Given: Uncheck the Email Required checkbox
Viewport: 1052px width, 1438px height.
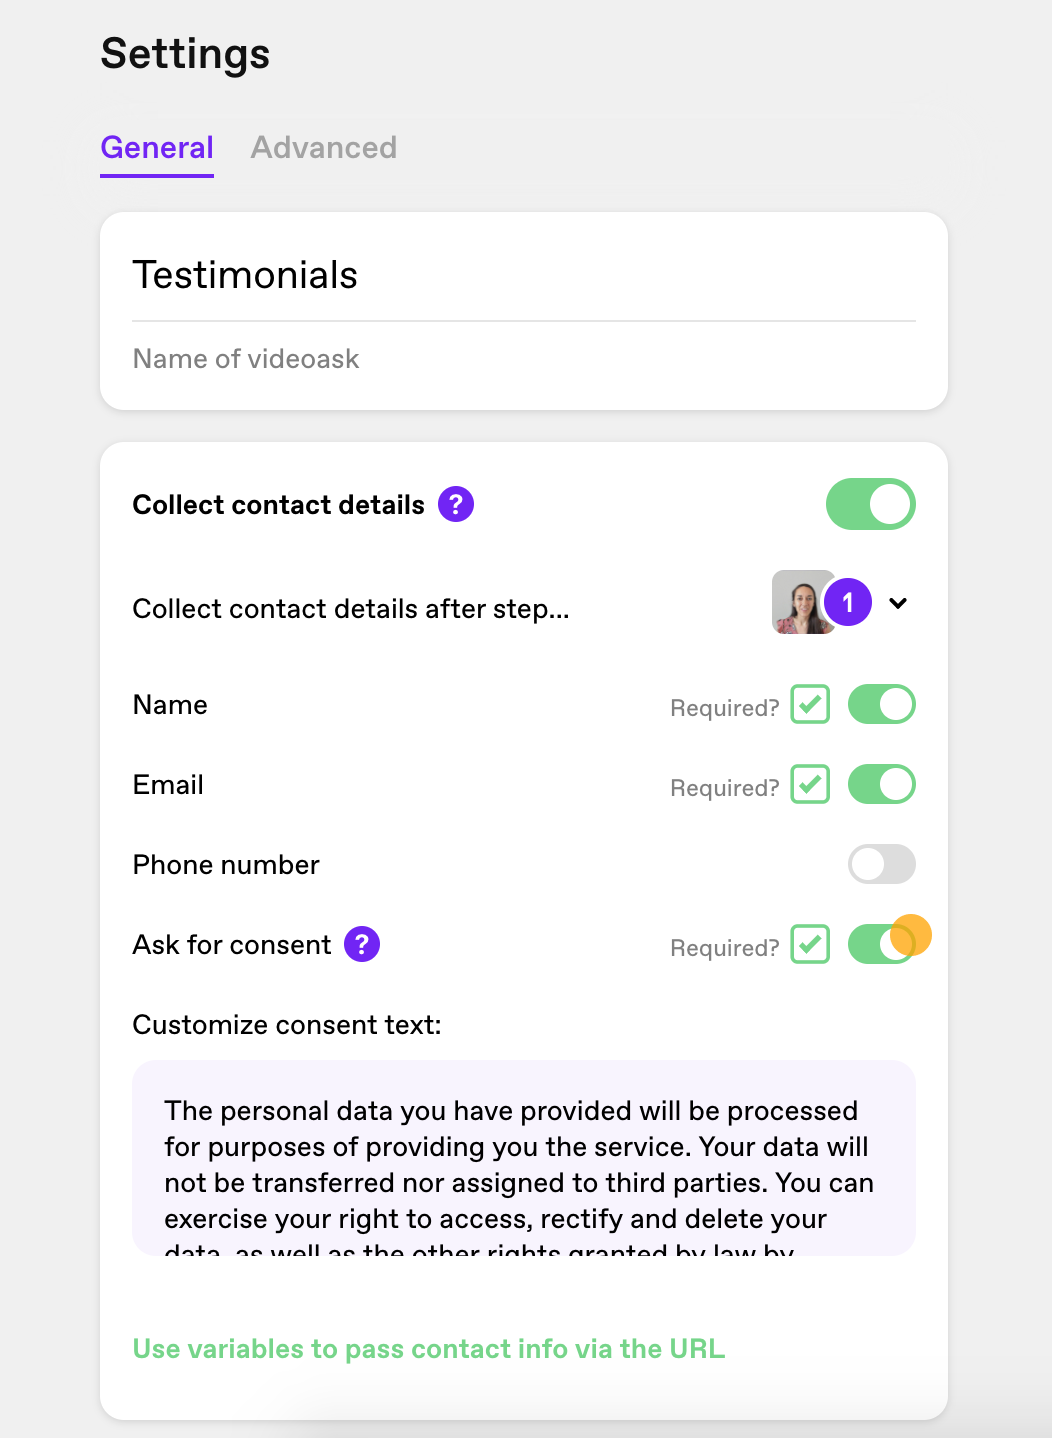Looking at the screenshot, I should pyautogui.click(x=810, y=784).
